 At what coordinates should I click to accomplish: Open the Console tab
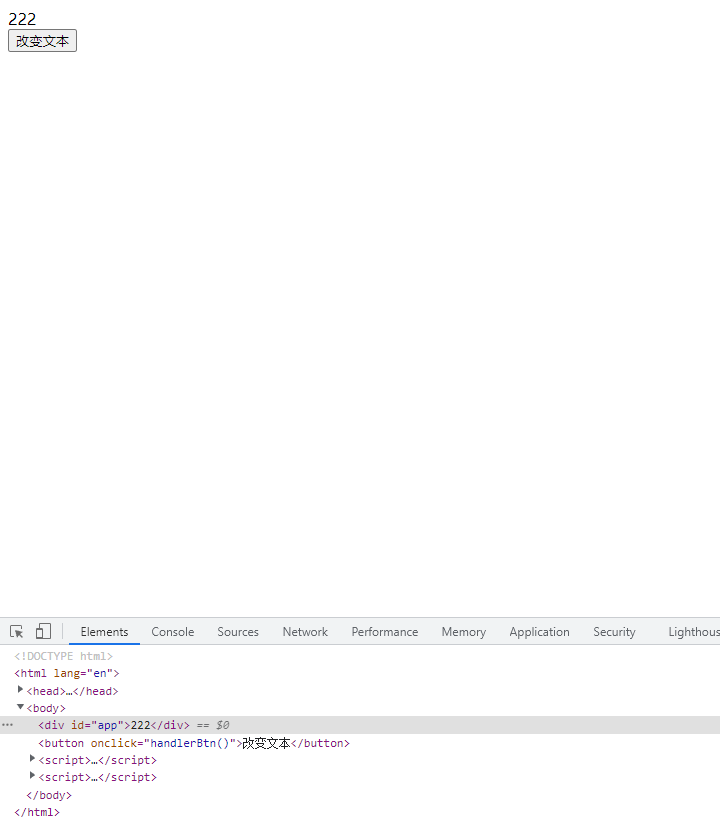(172, 631)
